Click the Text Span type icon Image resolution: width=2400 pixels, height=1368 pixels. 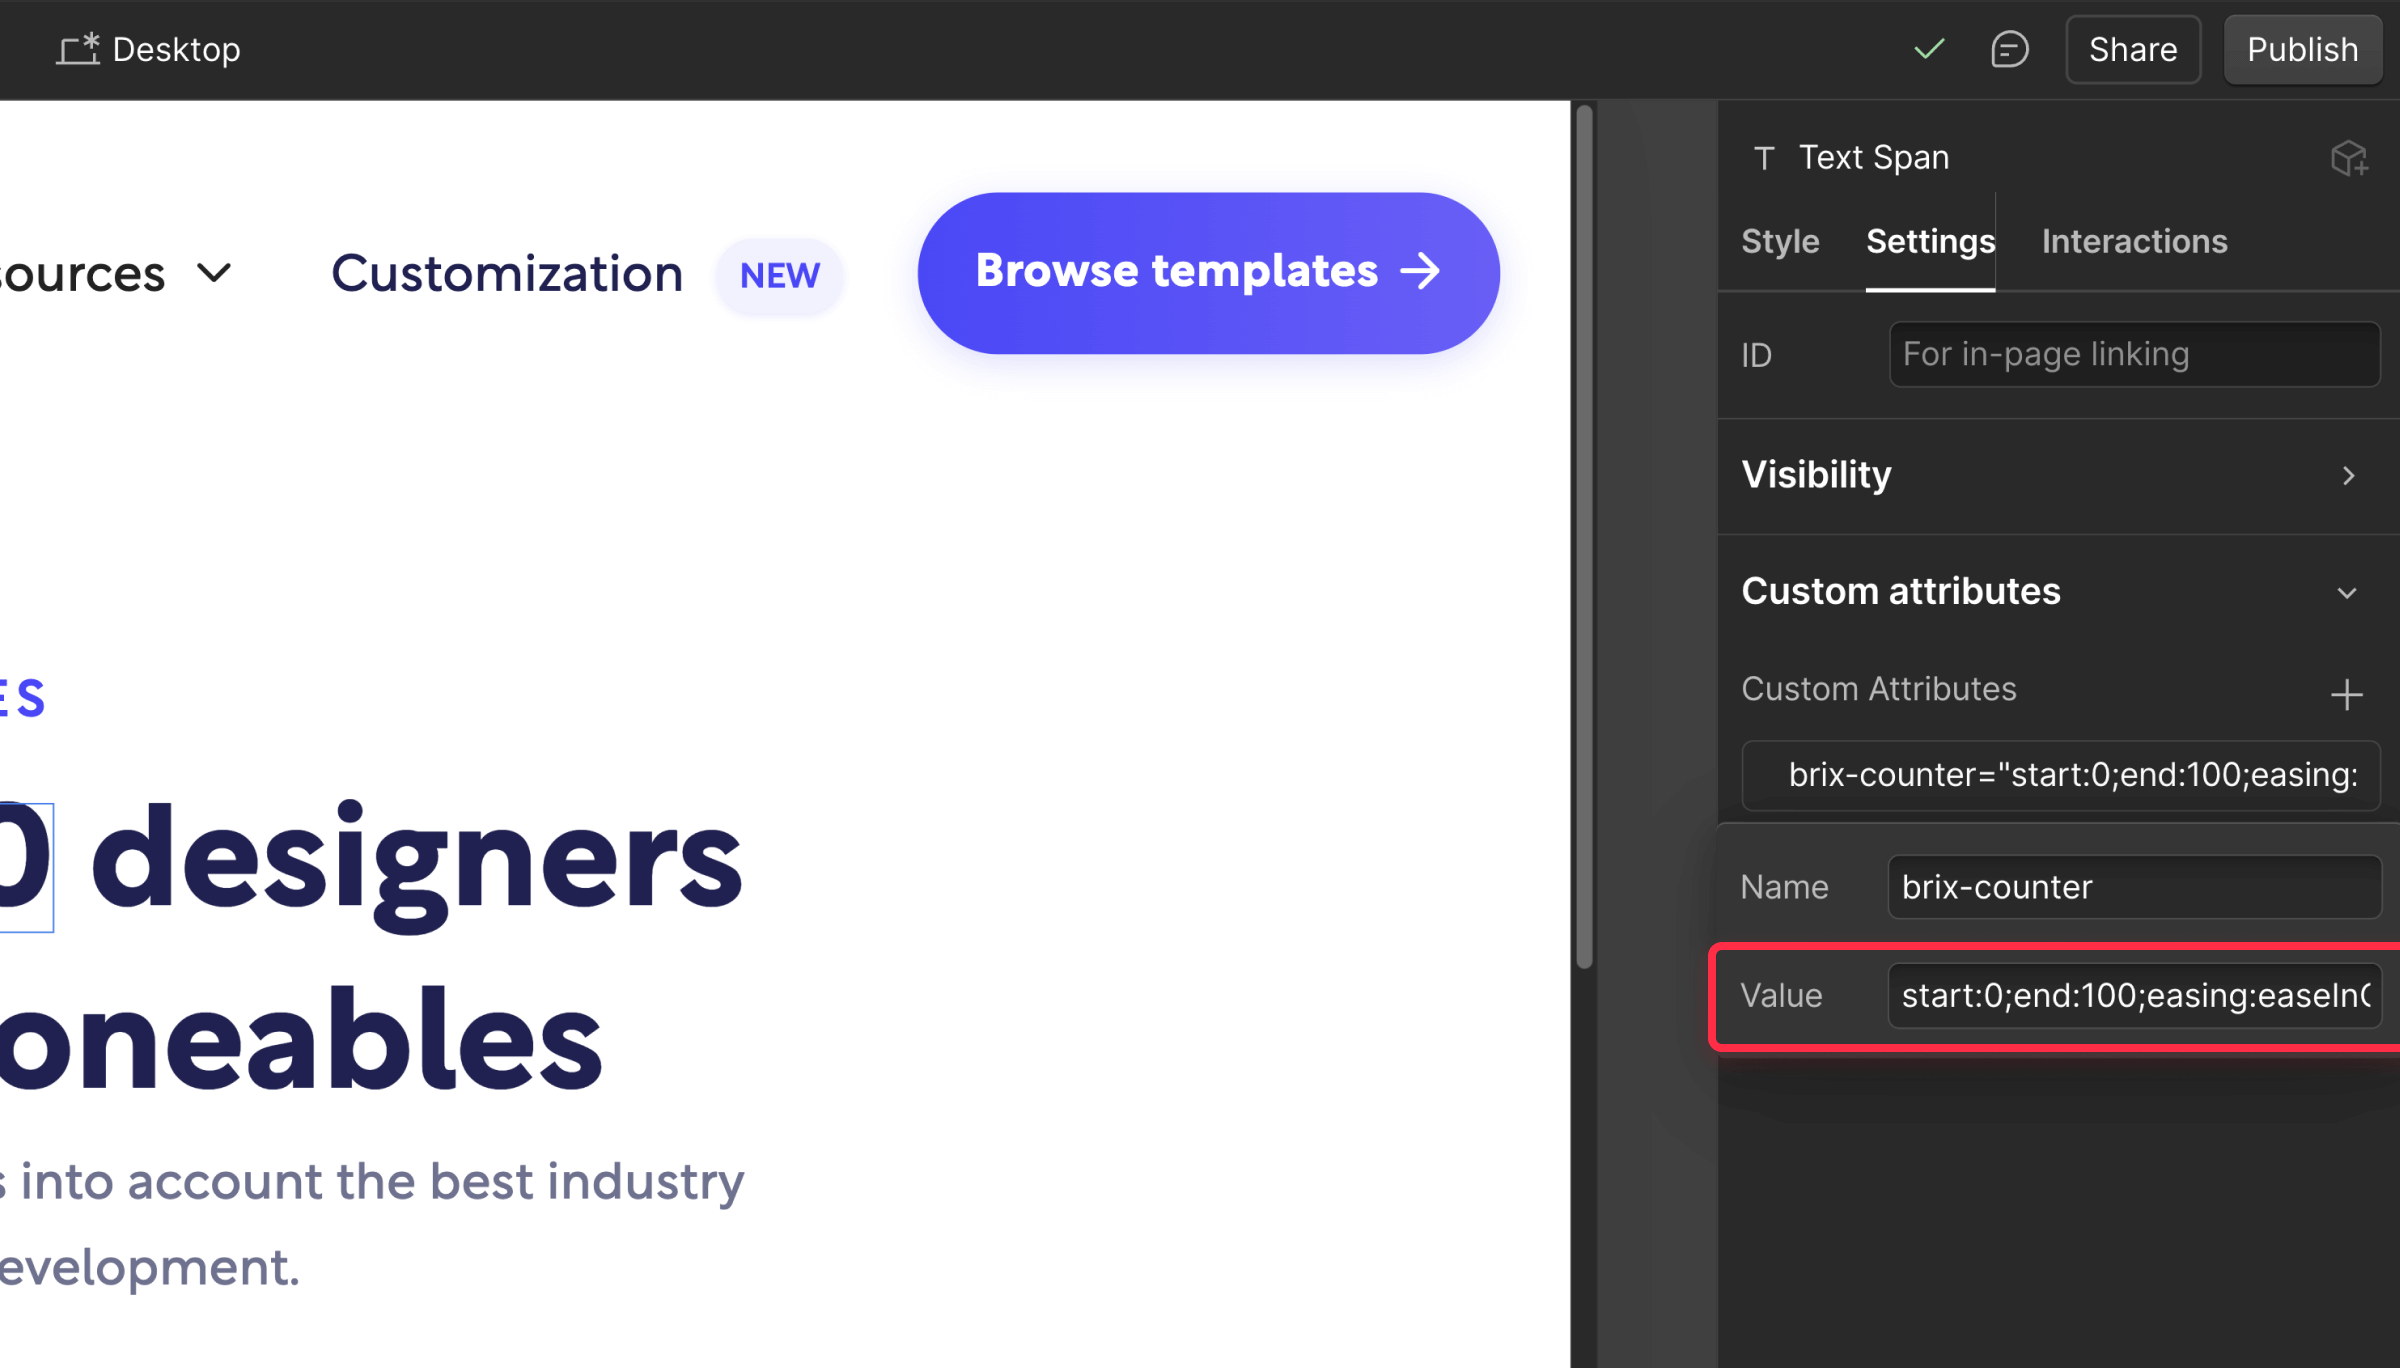[x=1764, y=158]
